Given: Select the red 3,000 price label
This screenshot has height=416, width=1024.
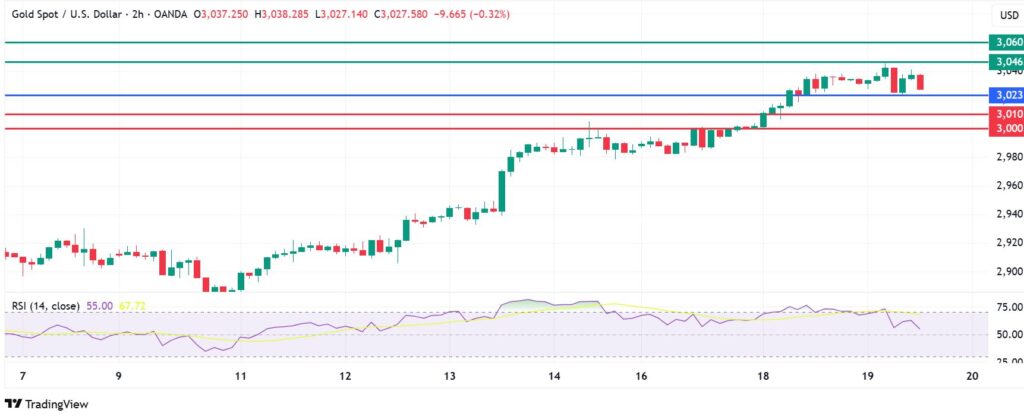Looking at the screenshot, I should tap(1006, 129).
